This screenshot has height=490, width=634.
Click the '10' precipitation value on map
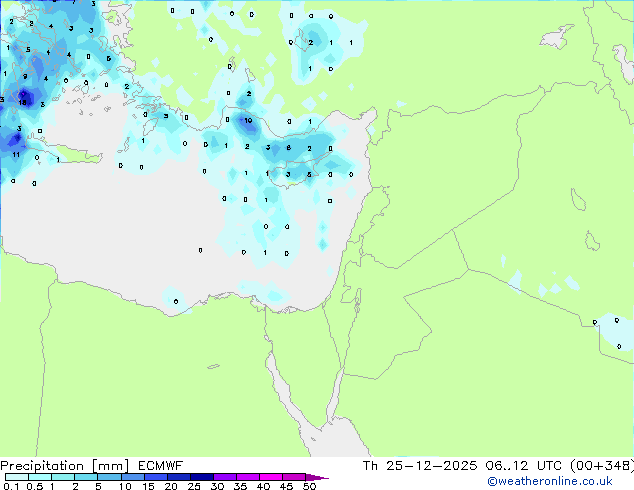(x=248, y=120)
